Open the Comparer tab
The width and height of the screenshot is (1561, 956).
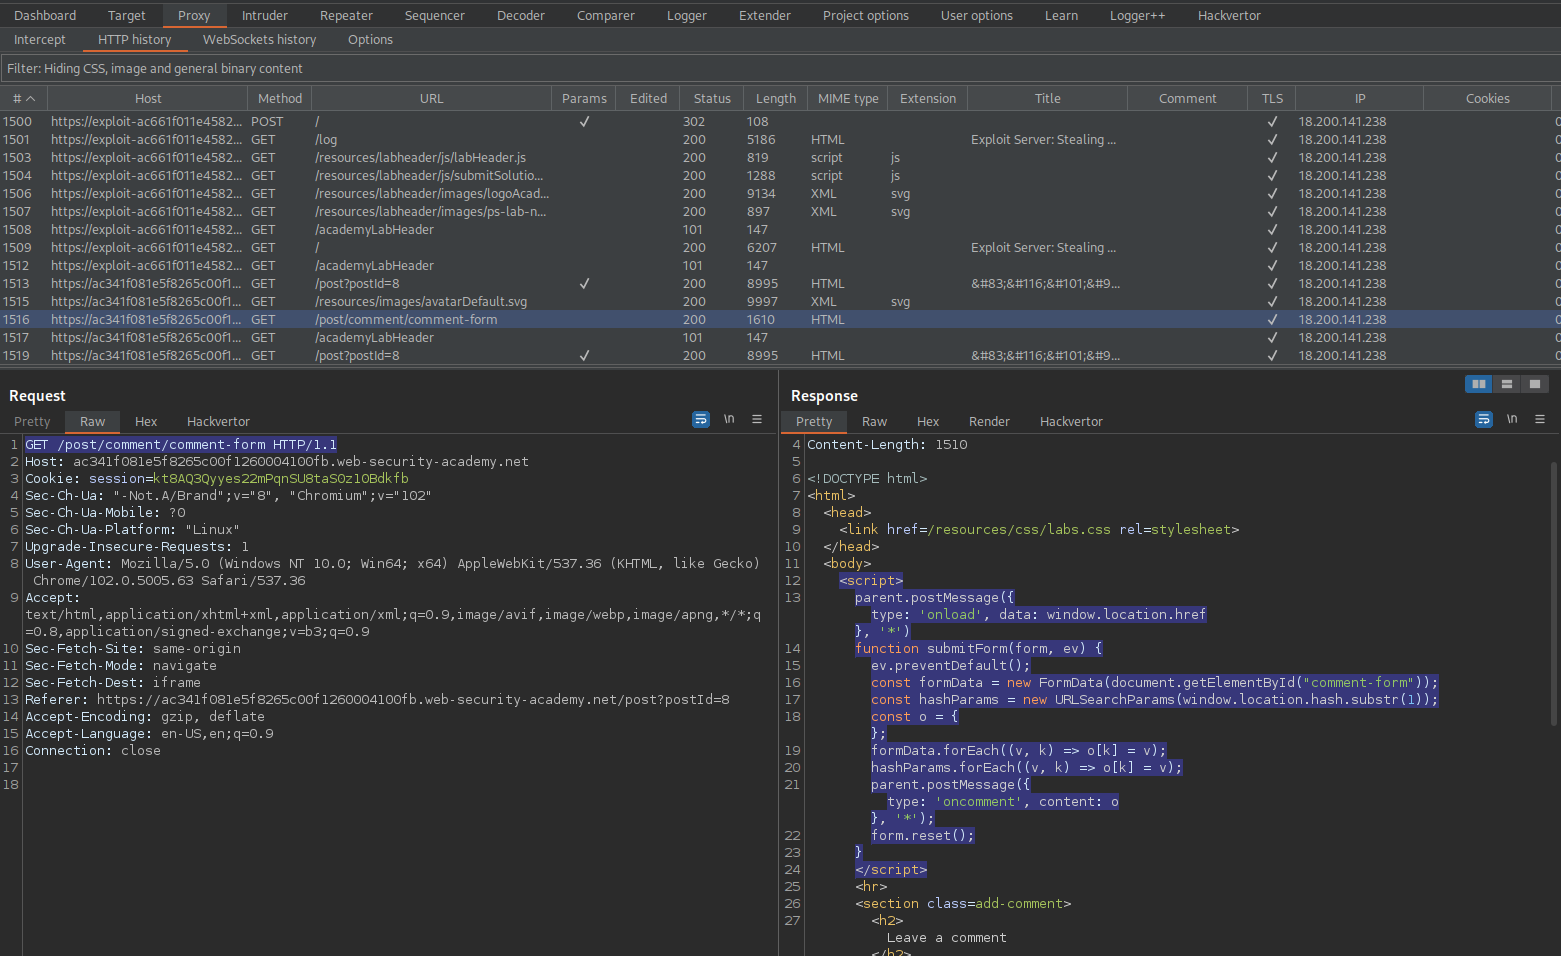click(x=605, y=15)
